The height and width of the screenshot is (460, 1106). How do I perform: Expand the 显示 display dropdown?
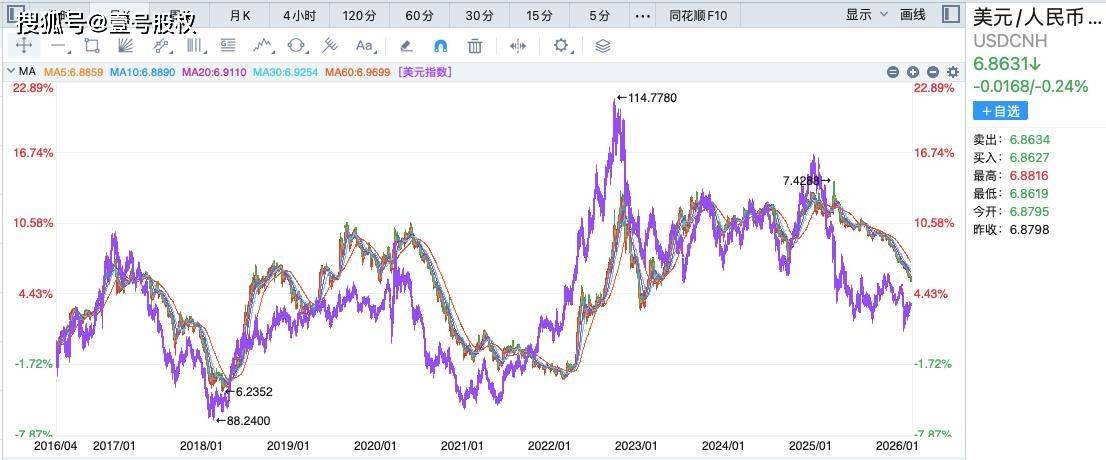tap(866, 15)
